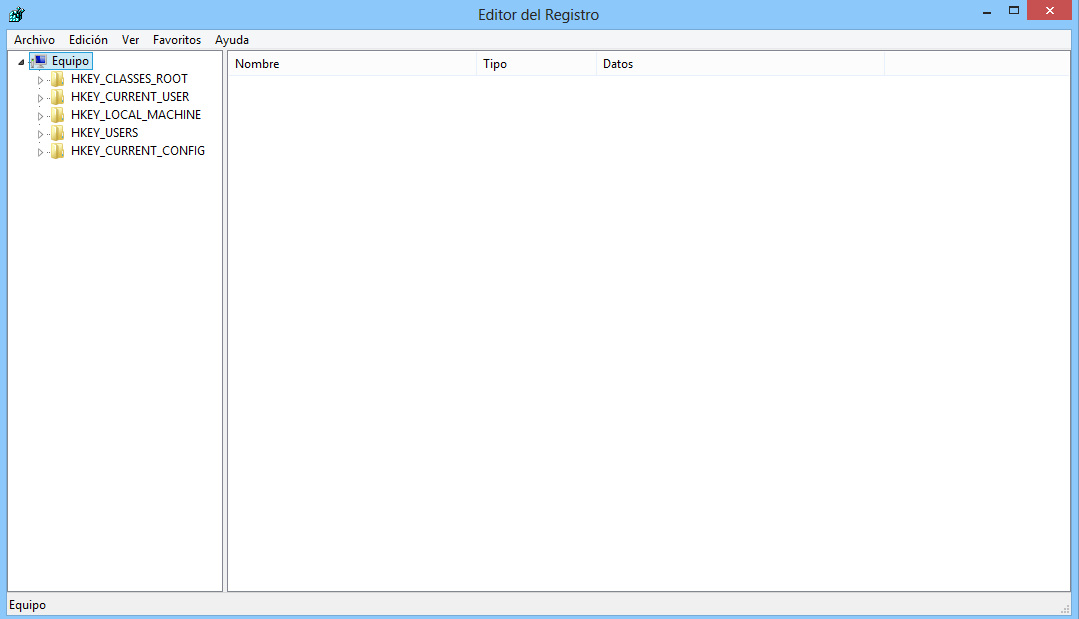Open the Archivo menu
The image size is (1079, 619).
34,40
